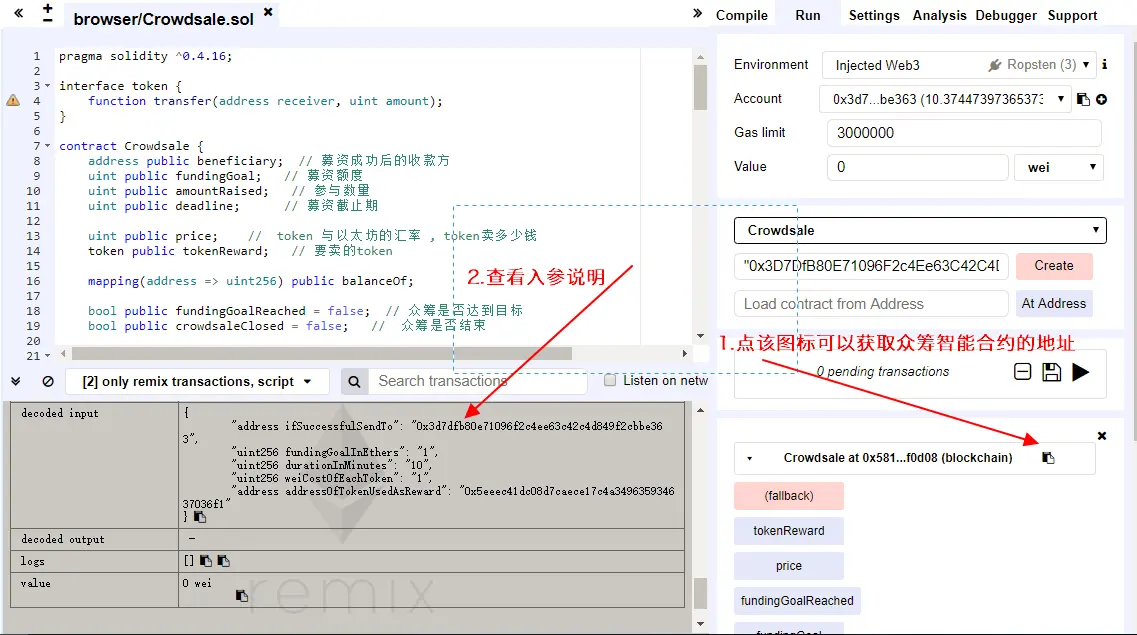The image size is (1137, 635).
Task: Open the Support tab
Action: (x=1072, y=15)
